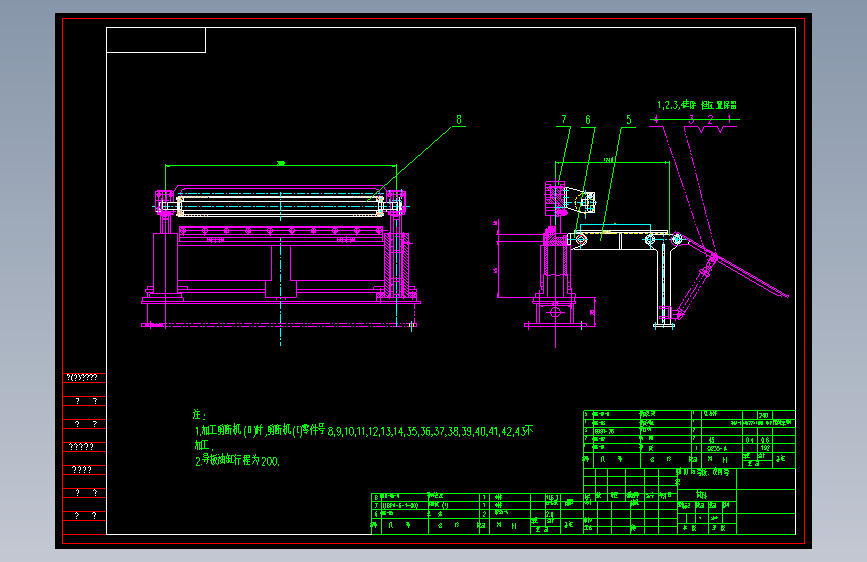867x562 pixels.
Task: Click balloon number 5 on side view
Action: (x=629, y=119)
